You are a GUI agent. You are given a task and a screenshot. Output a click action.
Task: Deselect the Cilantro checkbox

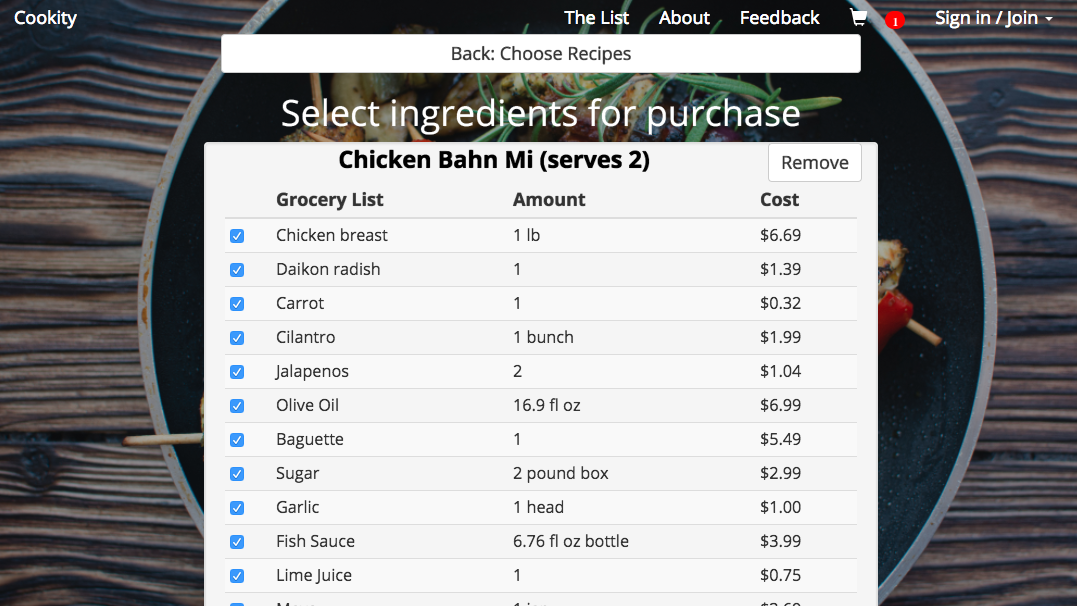(x=237, y=338)
